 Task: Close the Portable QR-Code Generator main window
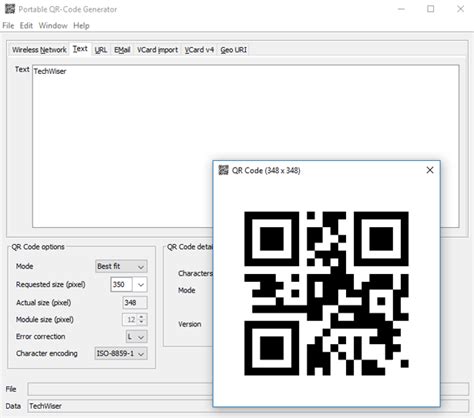[460, 9]
